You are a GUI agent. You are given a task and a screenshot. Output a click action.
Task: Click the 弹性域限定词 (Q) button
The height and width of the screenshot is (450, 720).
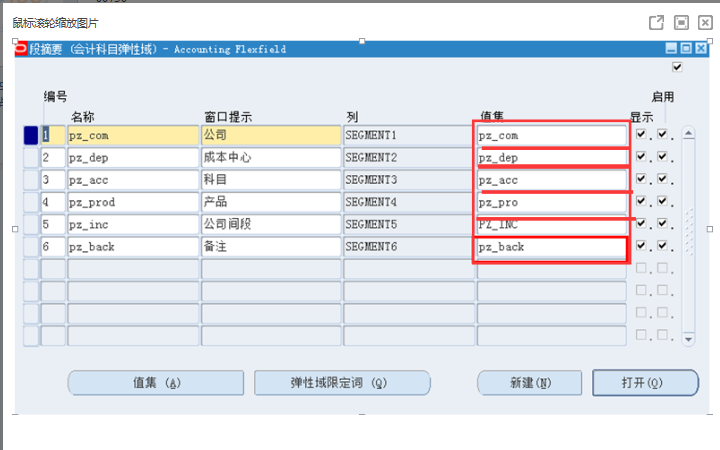point(342,382)
